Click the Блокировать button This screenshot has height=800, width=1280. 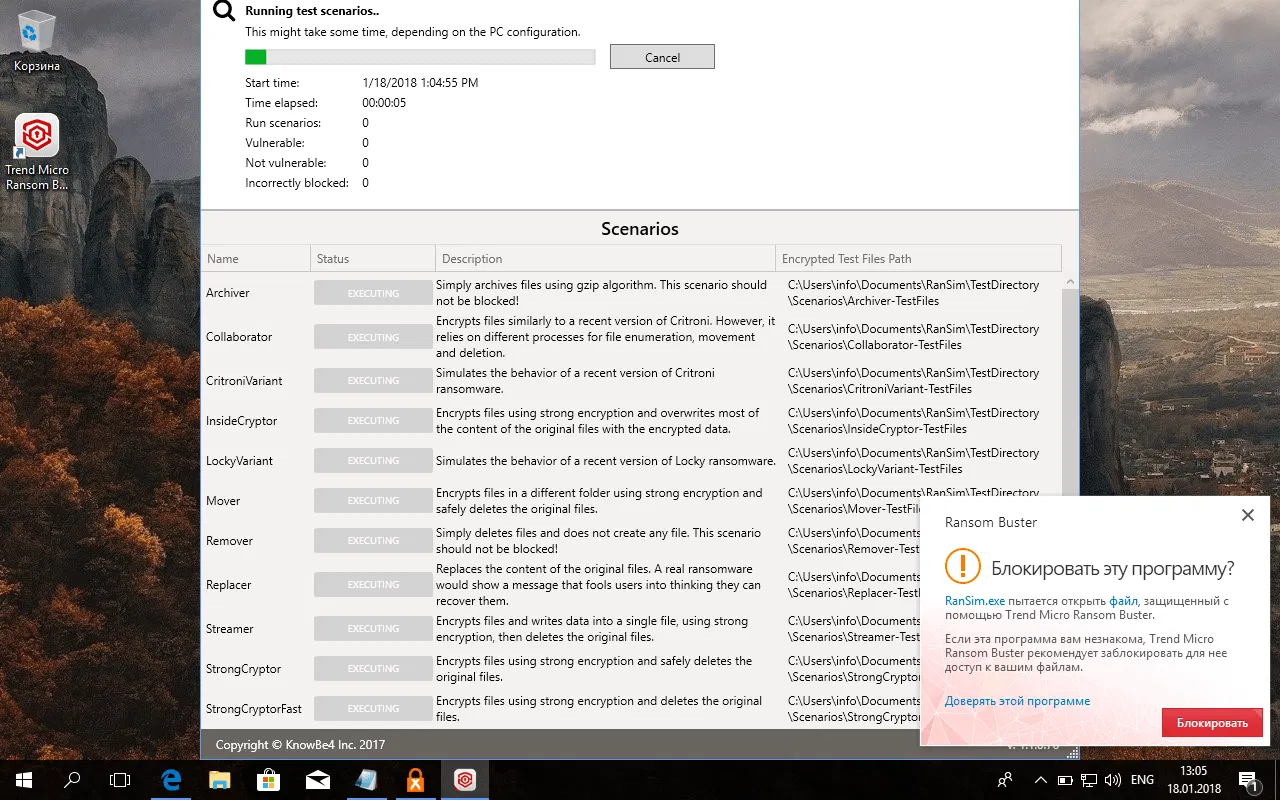(x=1212, y=723)
